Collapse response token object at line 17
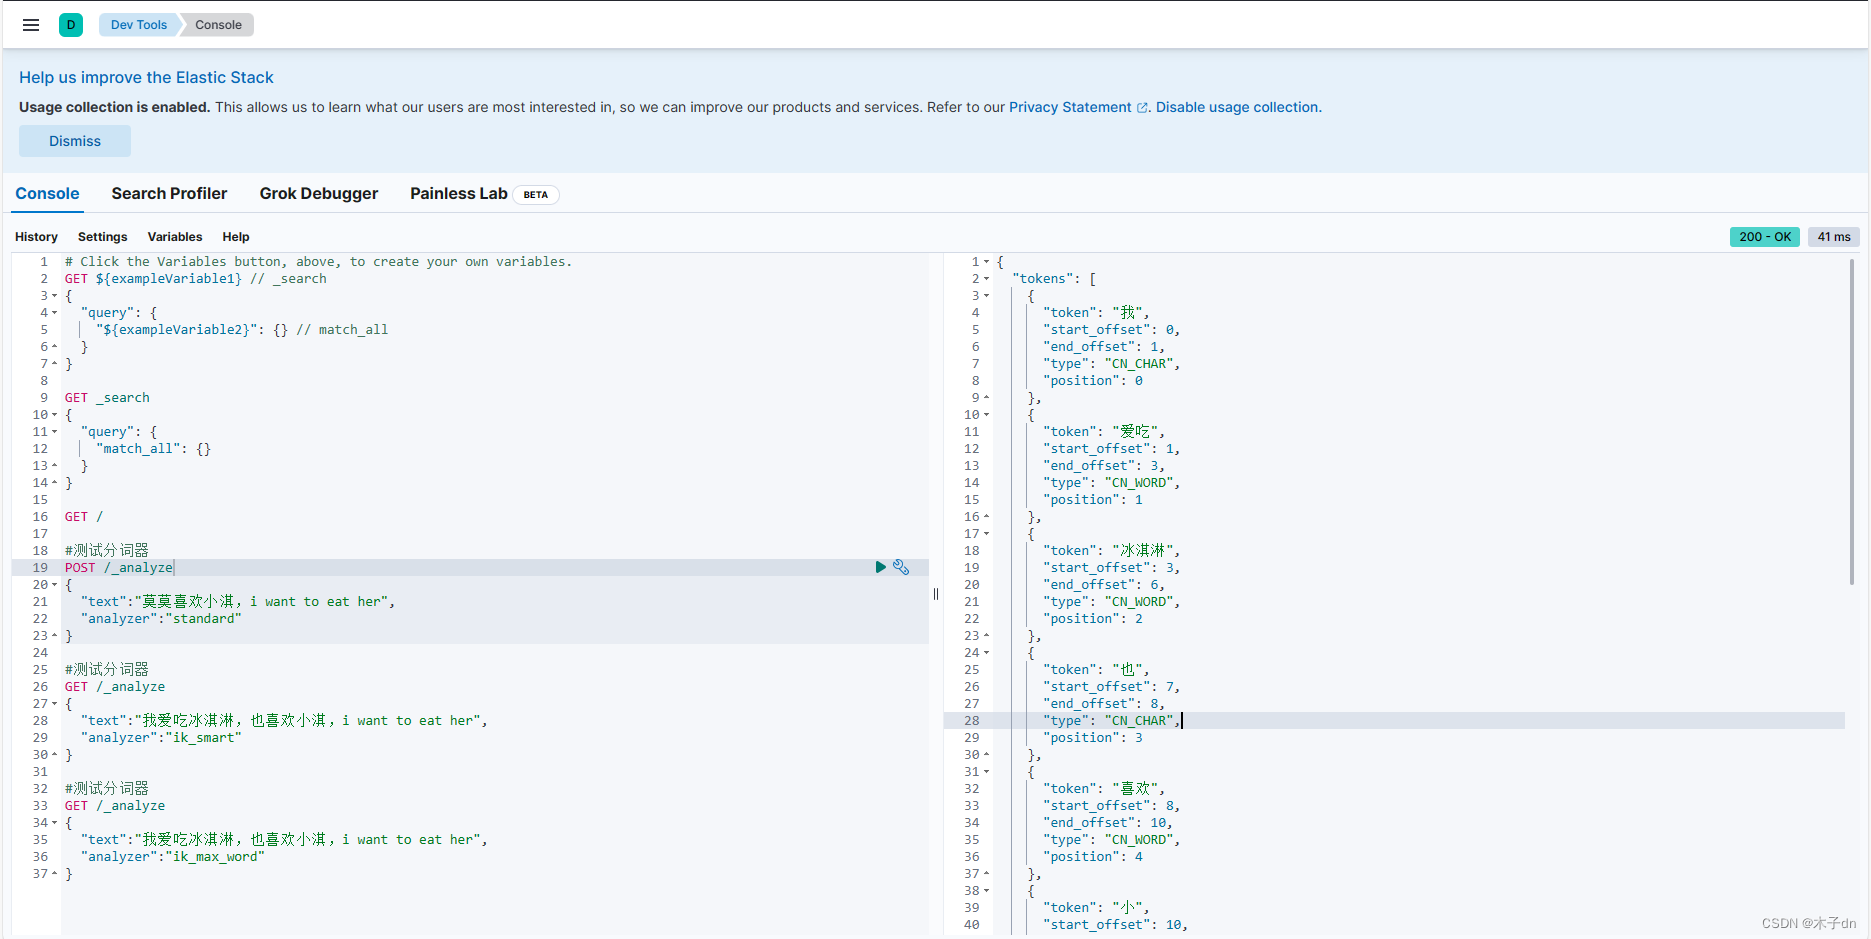 point(986,534)
